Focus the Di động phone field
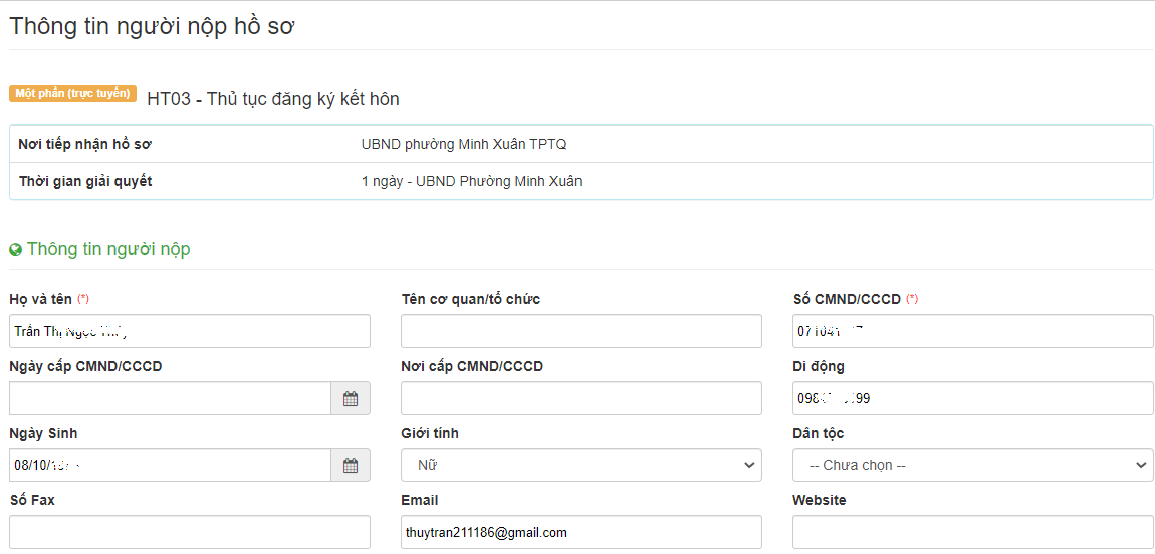Screen dimensions: 1155x554 pos(972,398)
